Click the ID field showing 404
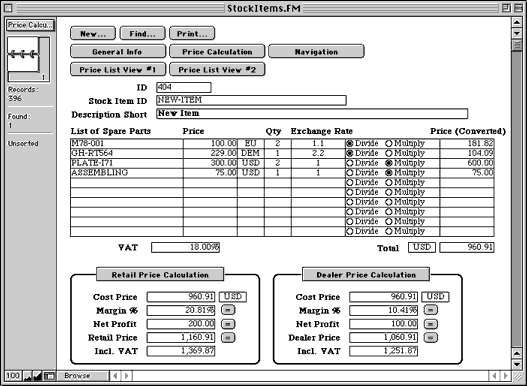527x386 pixels. click(x=184, y=87)
